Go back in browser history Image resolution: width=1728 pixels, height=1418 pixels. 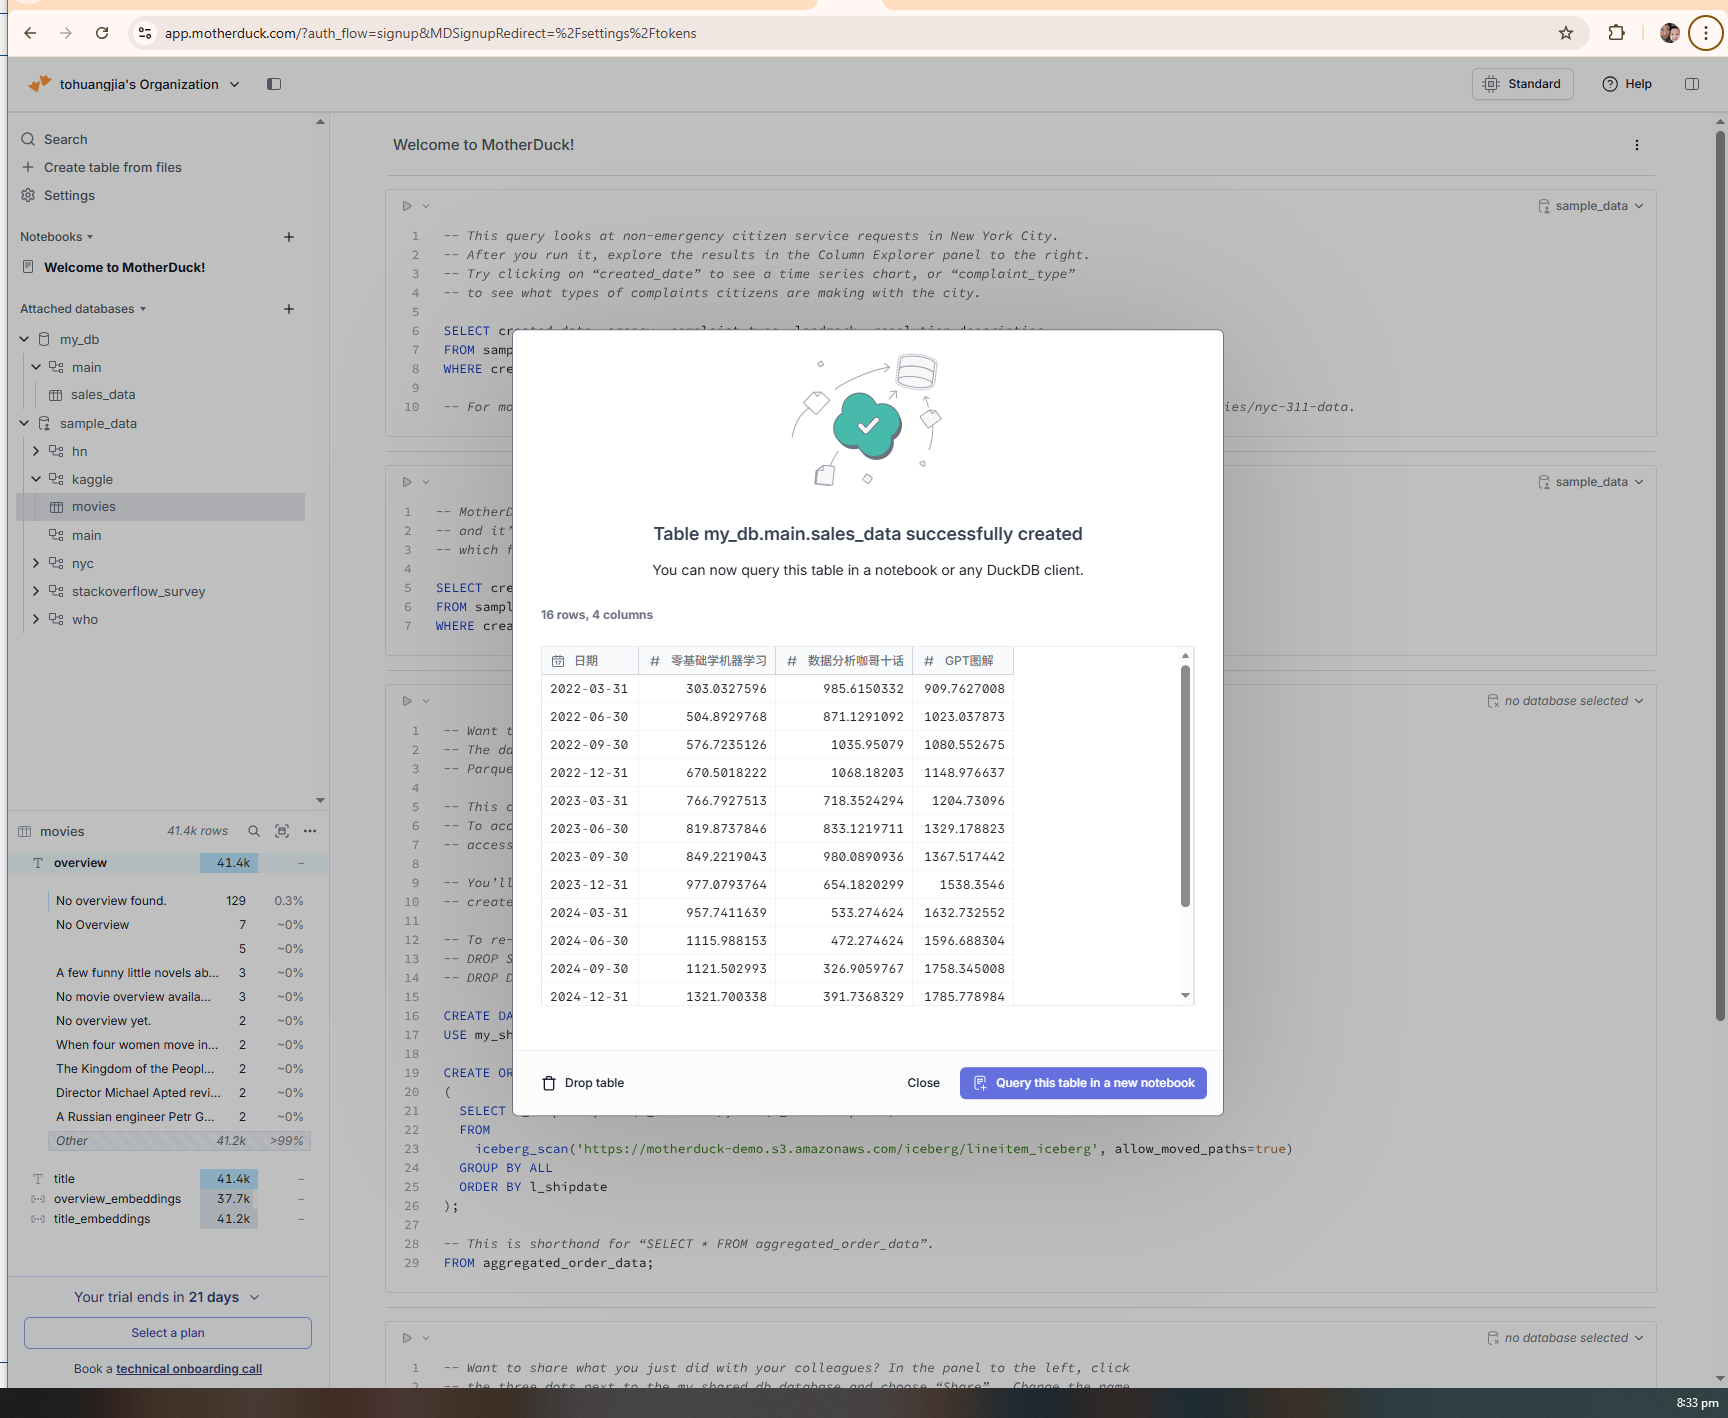click(30, 33)
